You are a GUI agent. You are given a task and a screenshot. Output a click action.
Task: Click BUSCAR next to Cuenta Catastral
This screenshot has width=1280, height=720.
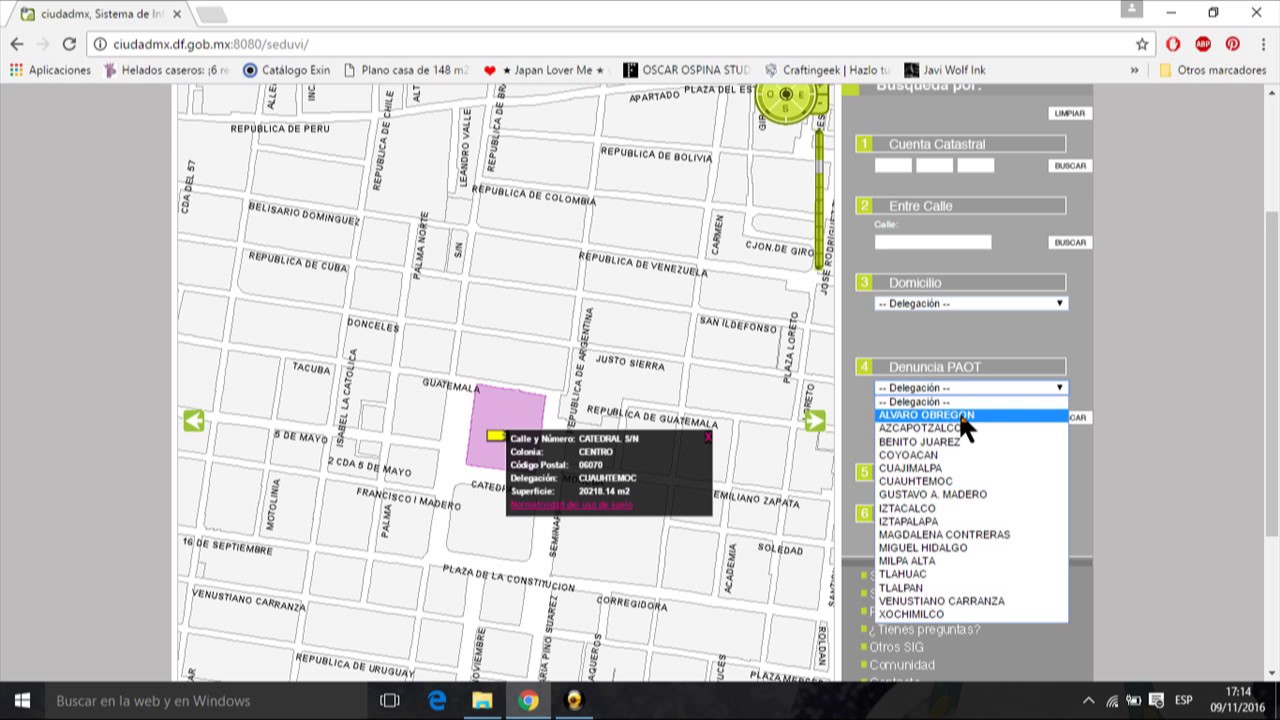pyautogui.click(x=1069, y=166)
